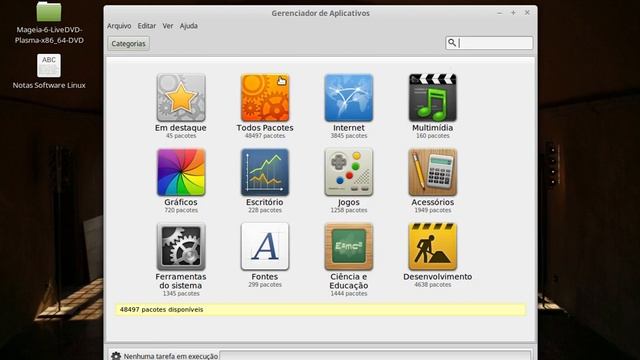
Task: Open the Todos Pacotes orange gears icon
Action: 265,98
